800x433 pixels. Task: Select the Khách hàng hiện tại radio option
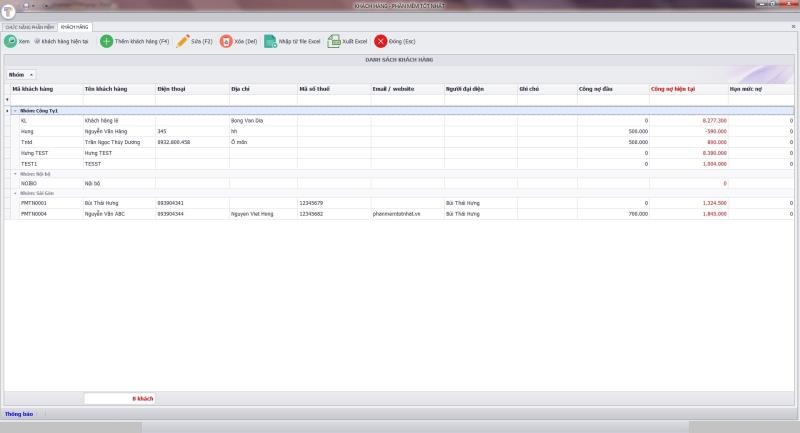coord(37,41)
